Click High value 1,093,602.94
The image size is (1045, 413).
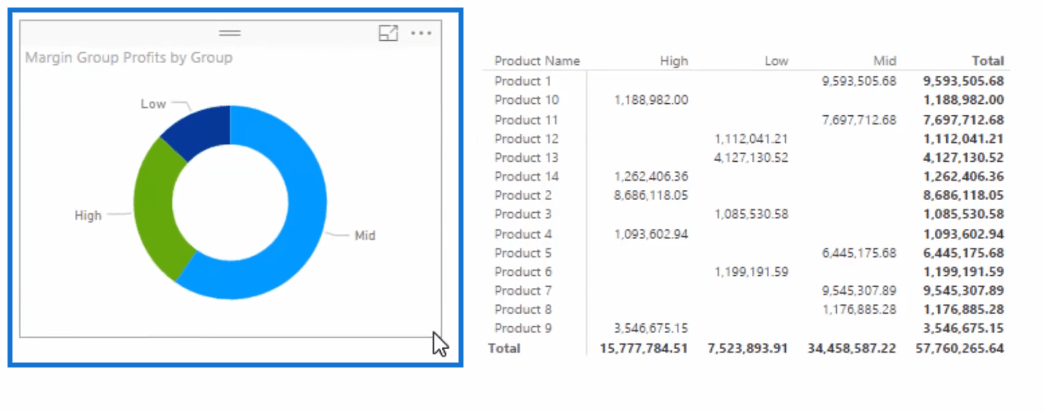point(651,234)
